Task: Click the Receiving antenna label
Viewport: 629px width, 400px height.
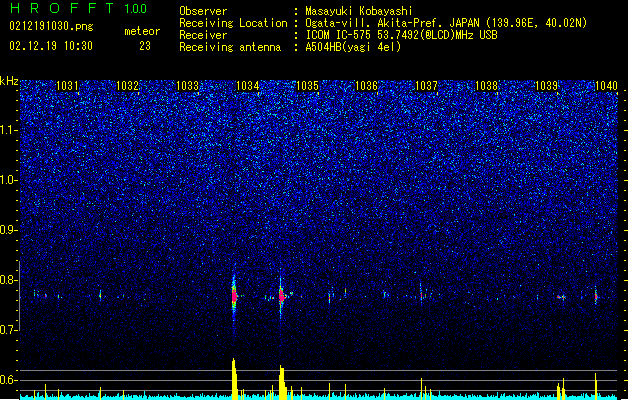Action: coord(230,47)
